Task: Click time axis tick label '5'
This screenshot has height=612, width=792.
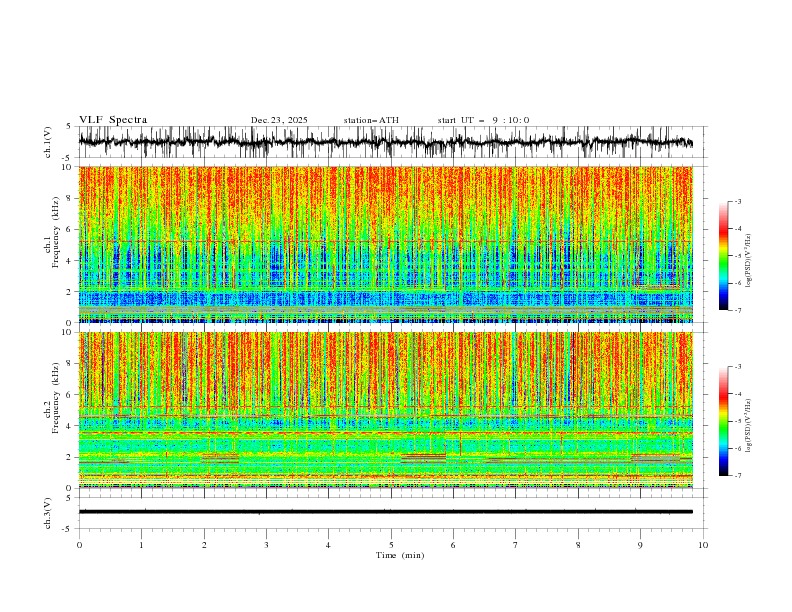Action: coord(391,545)
